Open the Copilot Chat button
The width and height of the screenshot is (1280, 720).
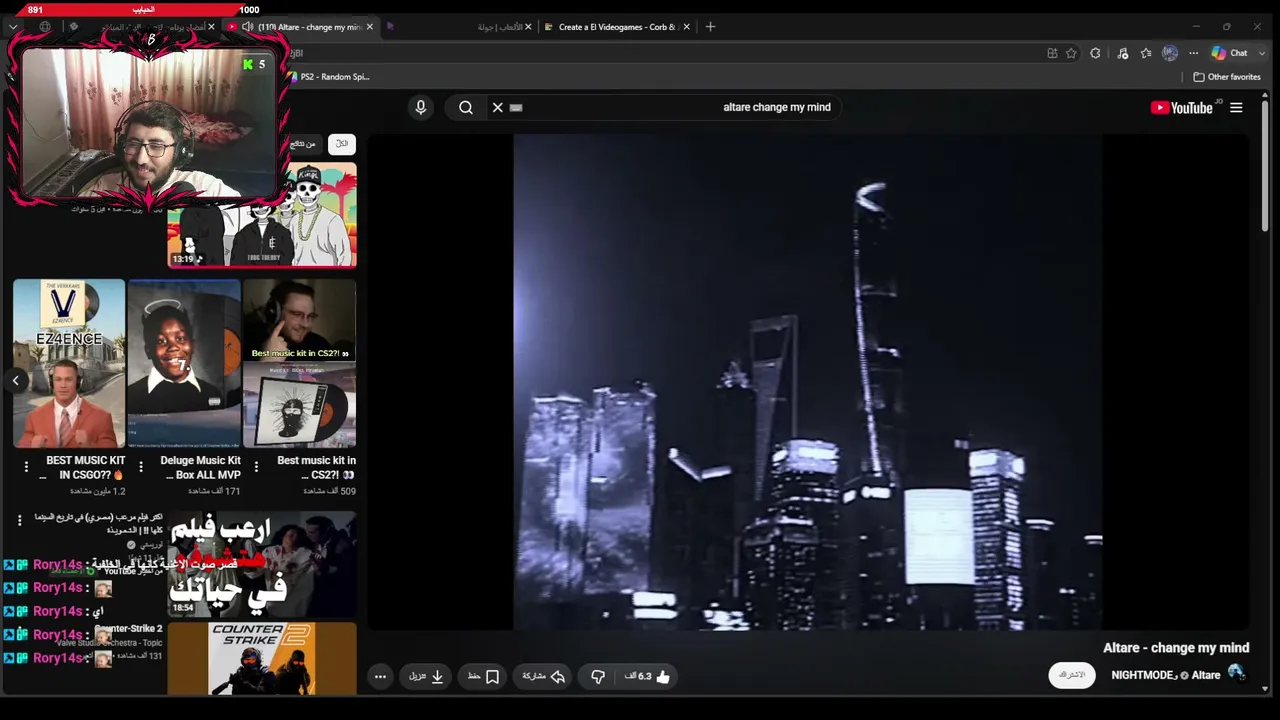1229,53
